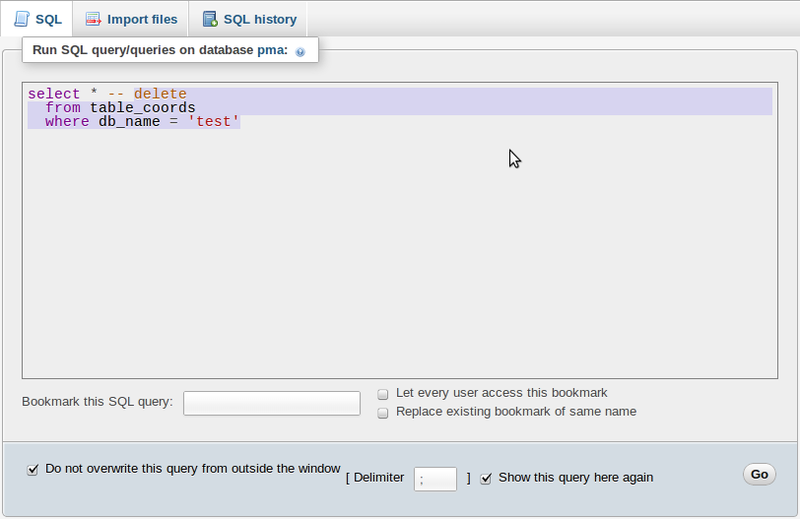
Task: Click the SQL tab's query-page icon
Action: coord(22,19)
